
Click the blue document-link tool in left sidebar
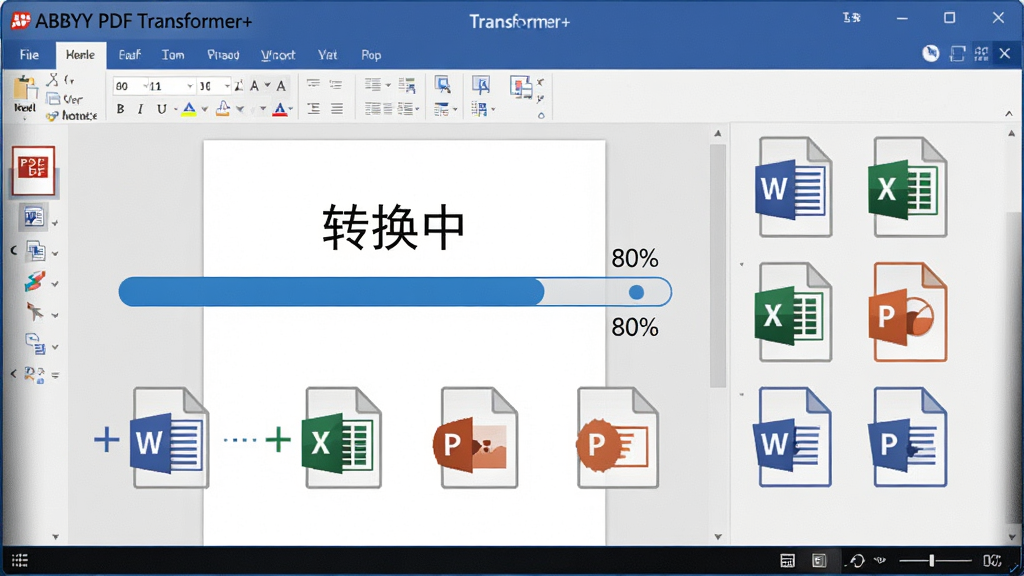[x=35, y=343]
